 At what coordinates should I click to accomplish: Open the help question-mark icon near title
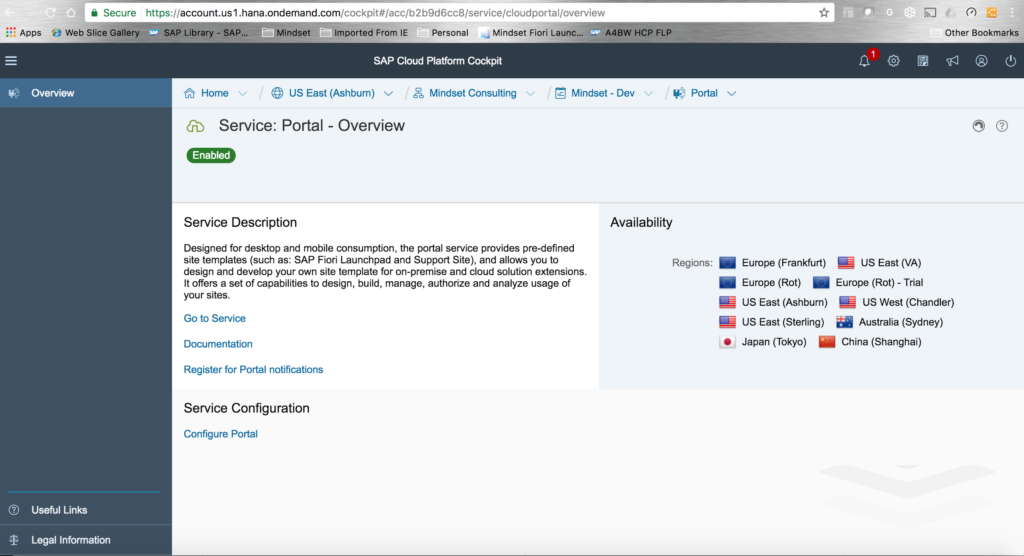pos(1002,126)
